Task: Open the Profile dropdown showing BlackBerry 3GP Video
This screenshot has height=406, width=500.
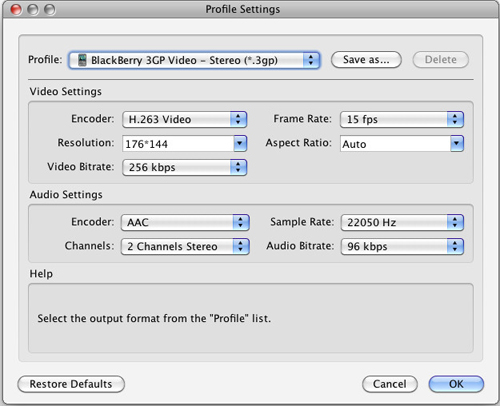Action: coord(194,60)
